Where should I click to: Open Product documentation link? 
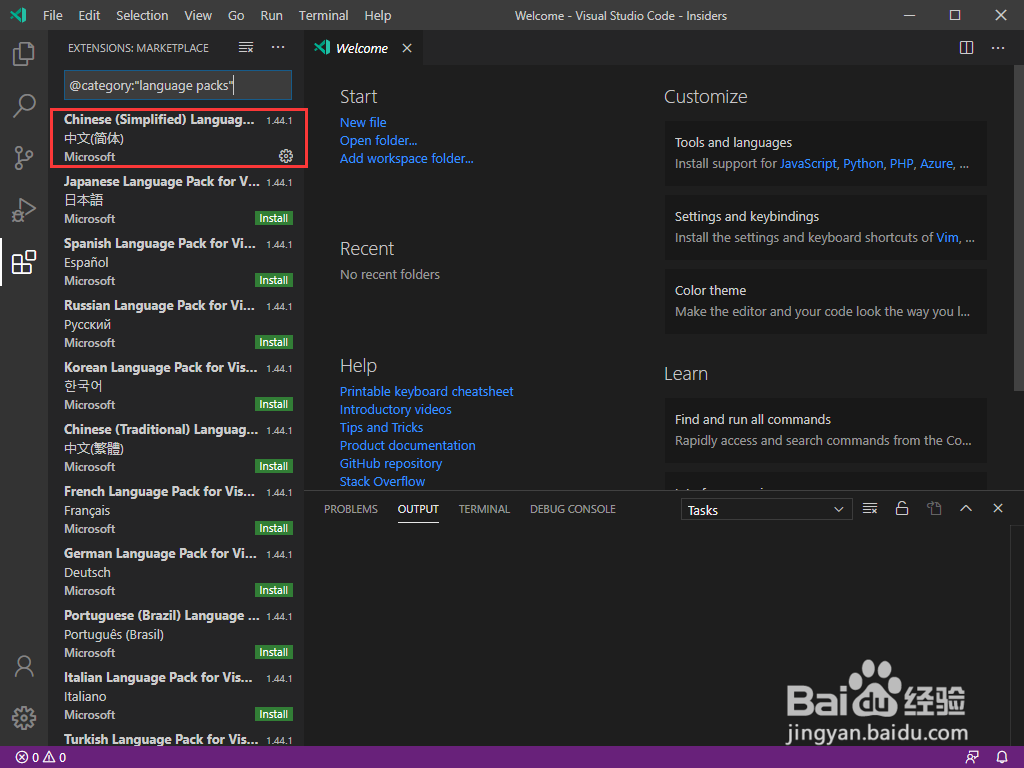tap(408, 445)
